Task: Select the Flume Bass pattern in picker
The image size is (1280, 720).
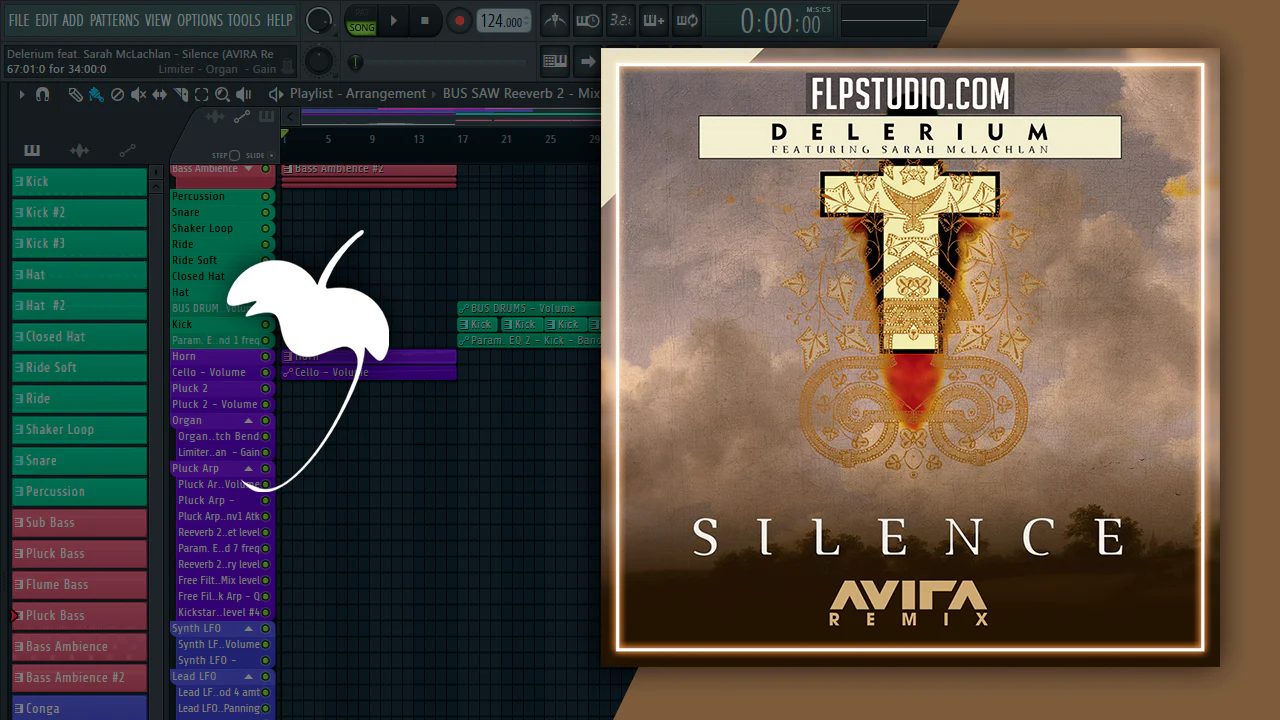Action: [80, 584]
